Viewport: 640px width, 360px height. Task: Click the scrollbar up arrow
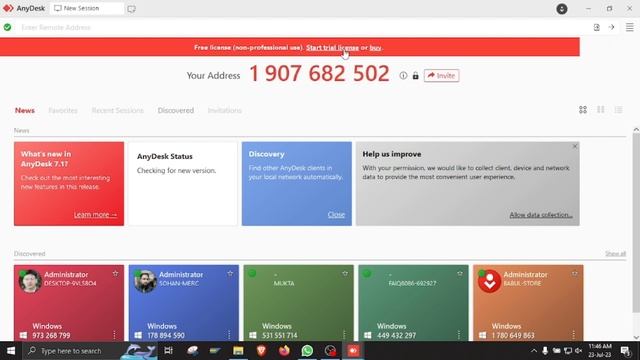(636, 129)
